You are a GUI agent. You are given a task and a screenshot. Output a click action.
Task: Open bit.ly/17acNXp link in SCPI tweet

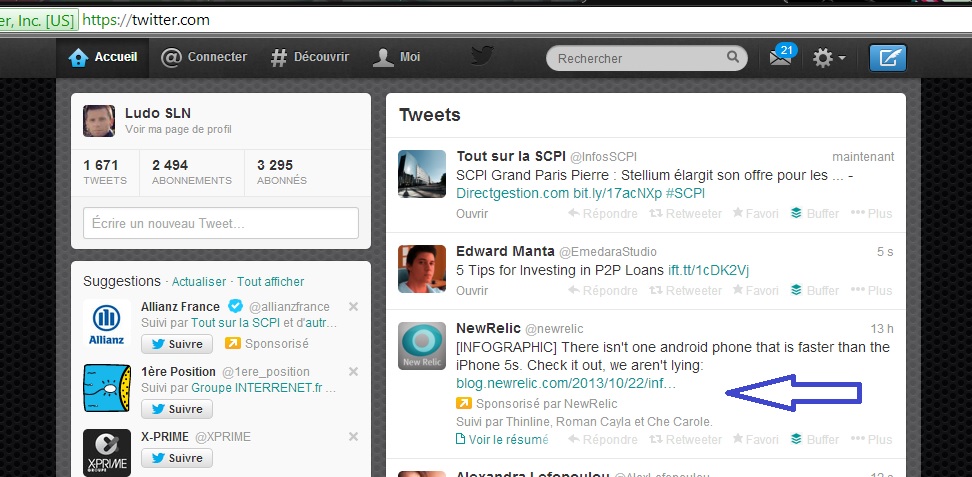(x=617, y=194)
